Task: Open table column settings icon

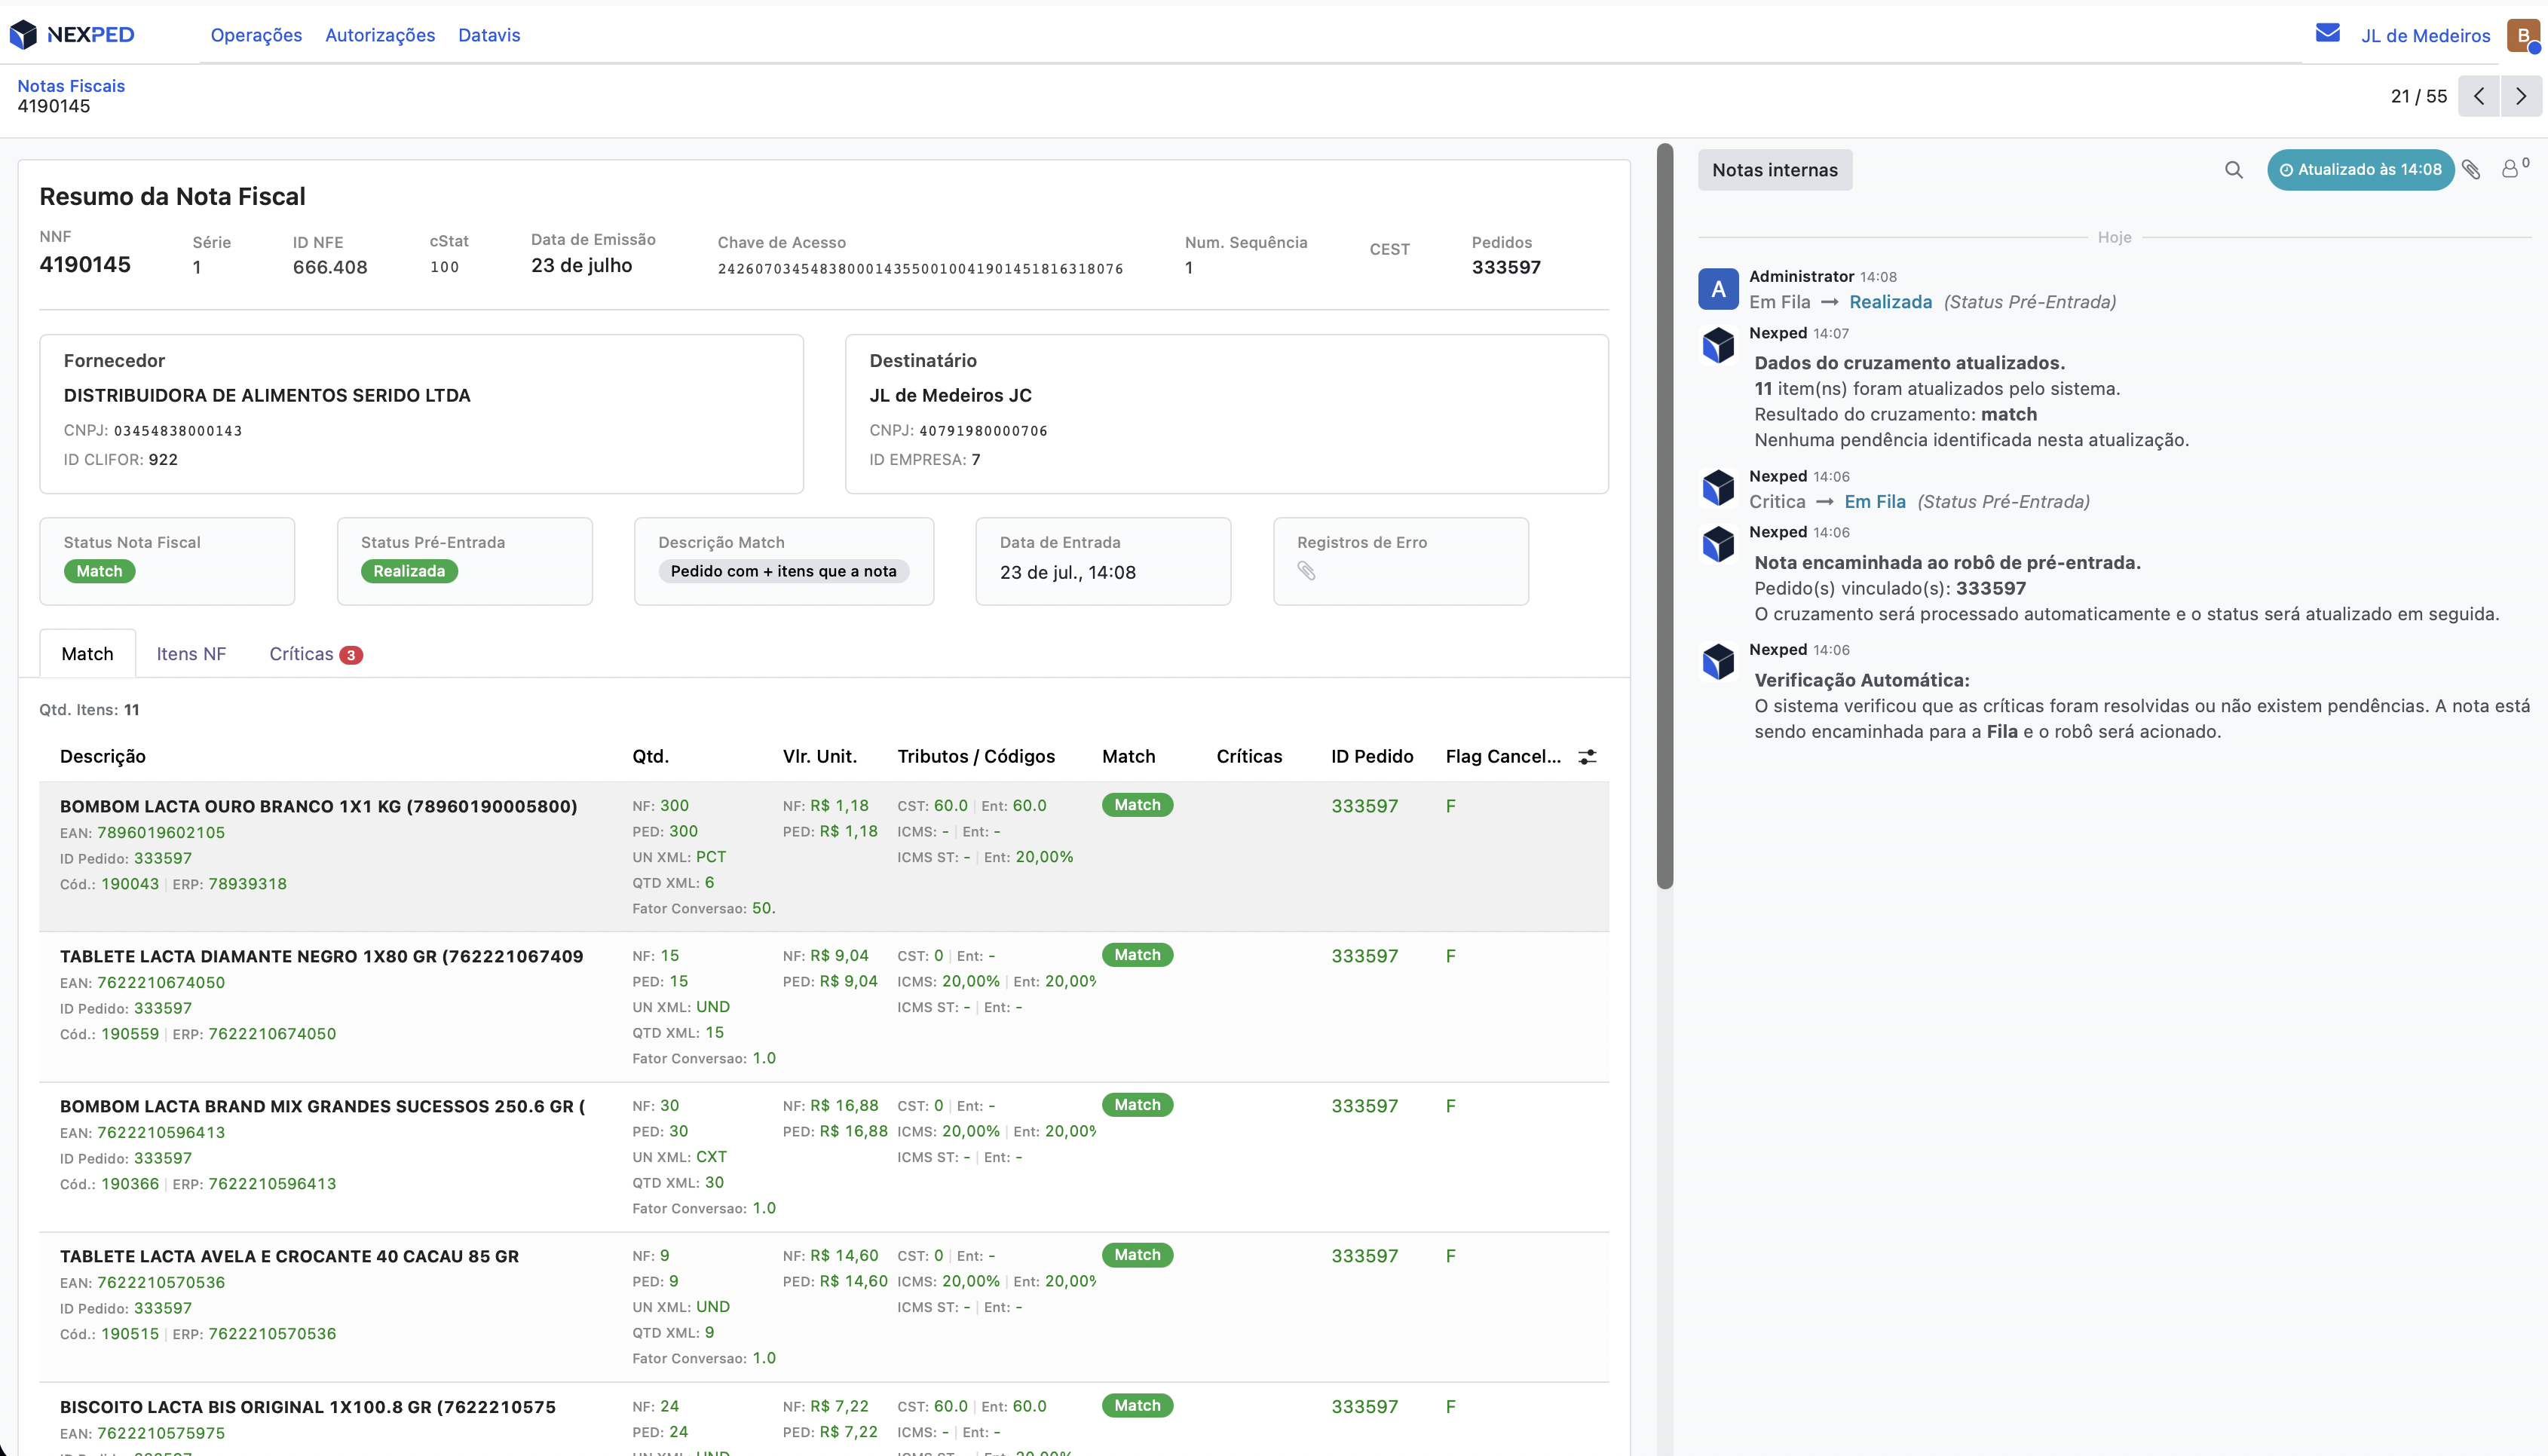Action: point(1587,757)
